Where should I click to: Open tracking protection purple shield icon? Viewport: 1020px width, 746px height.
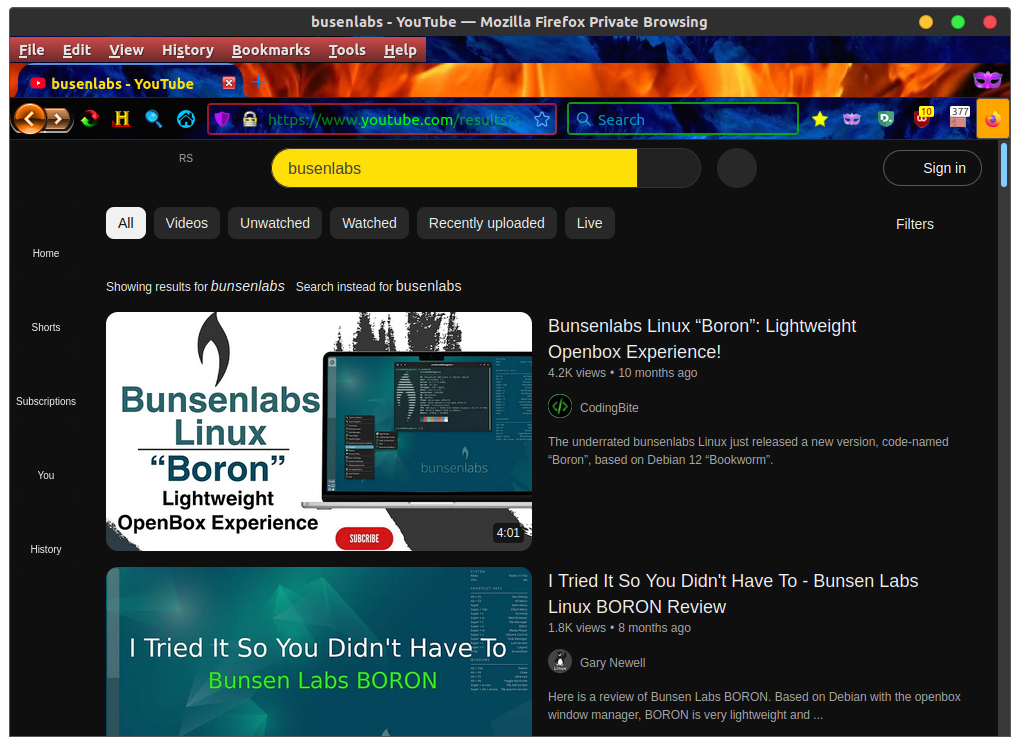(222, 119)
